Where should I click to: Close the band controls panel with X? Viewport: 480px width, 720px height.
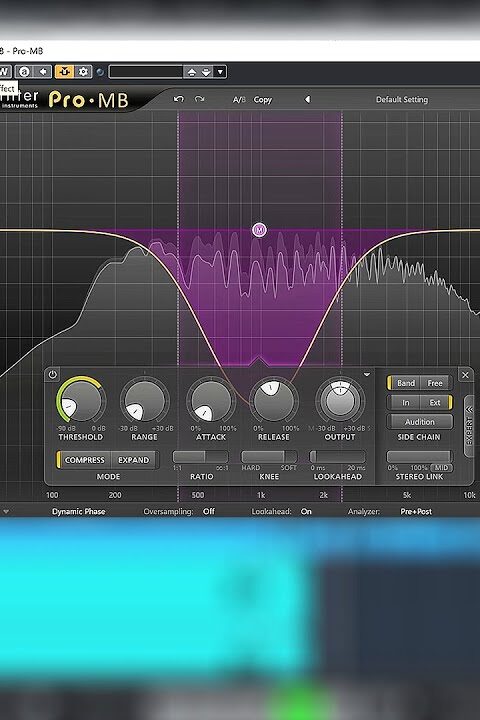click(x=465, y=375)
